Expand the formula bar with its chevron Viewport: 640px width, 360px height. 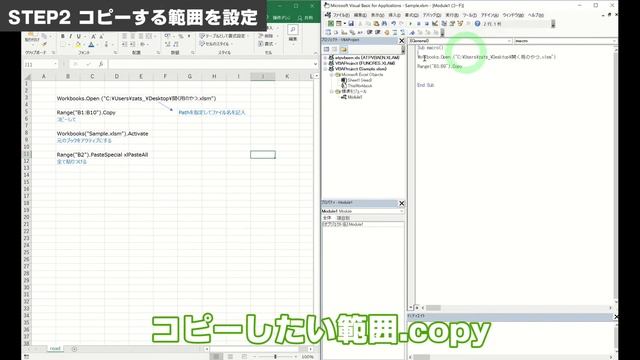(x=316, y=64)
